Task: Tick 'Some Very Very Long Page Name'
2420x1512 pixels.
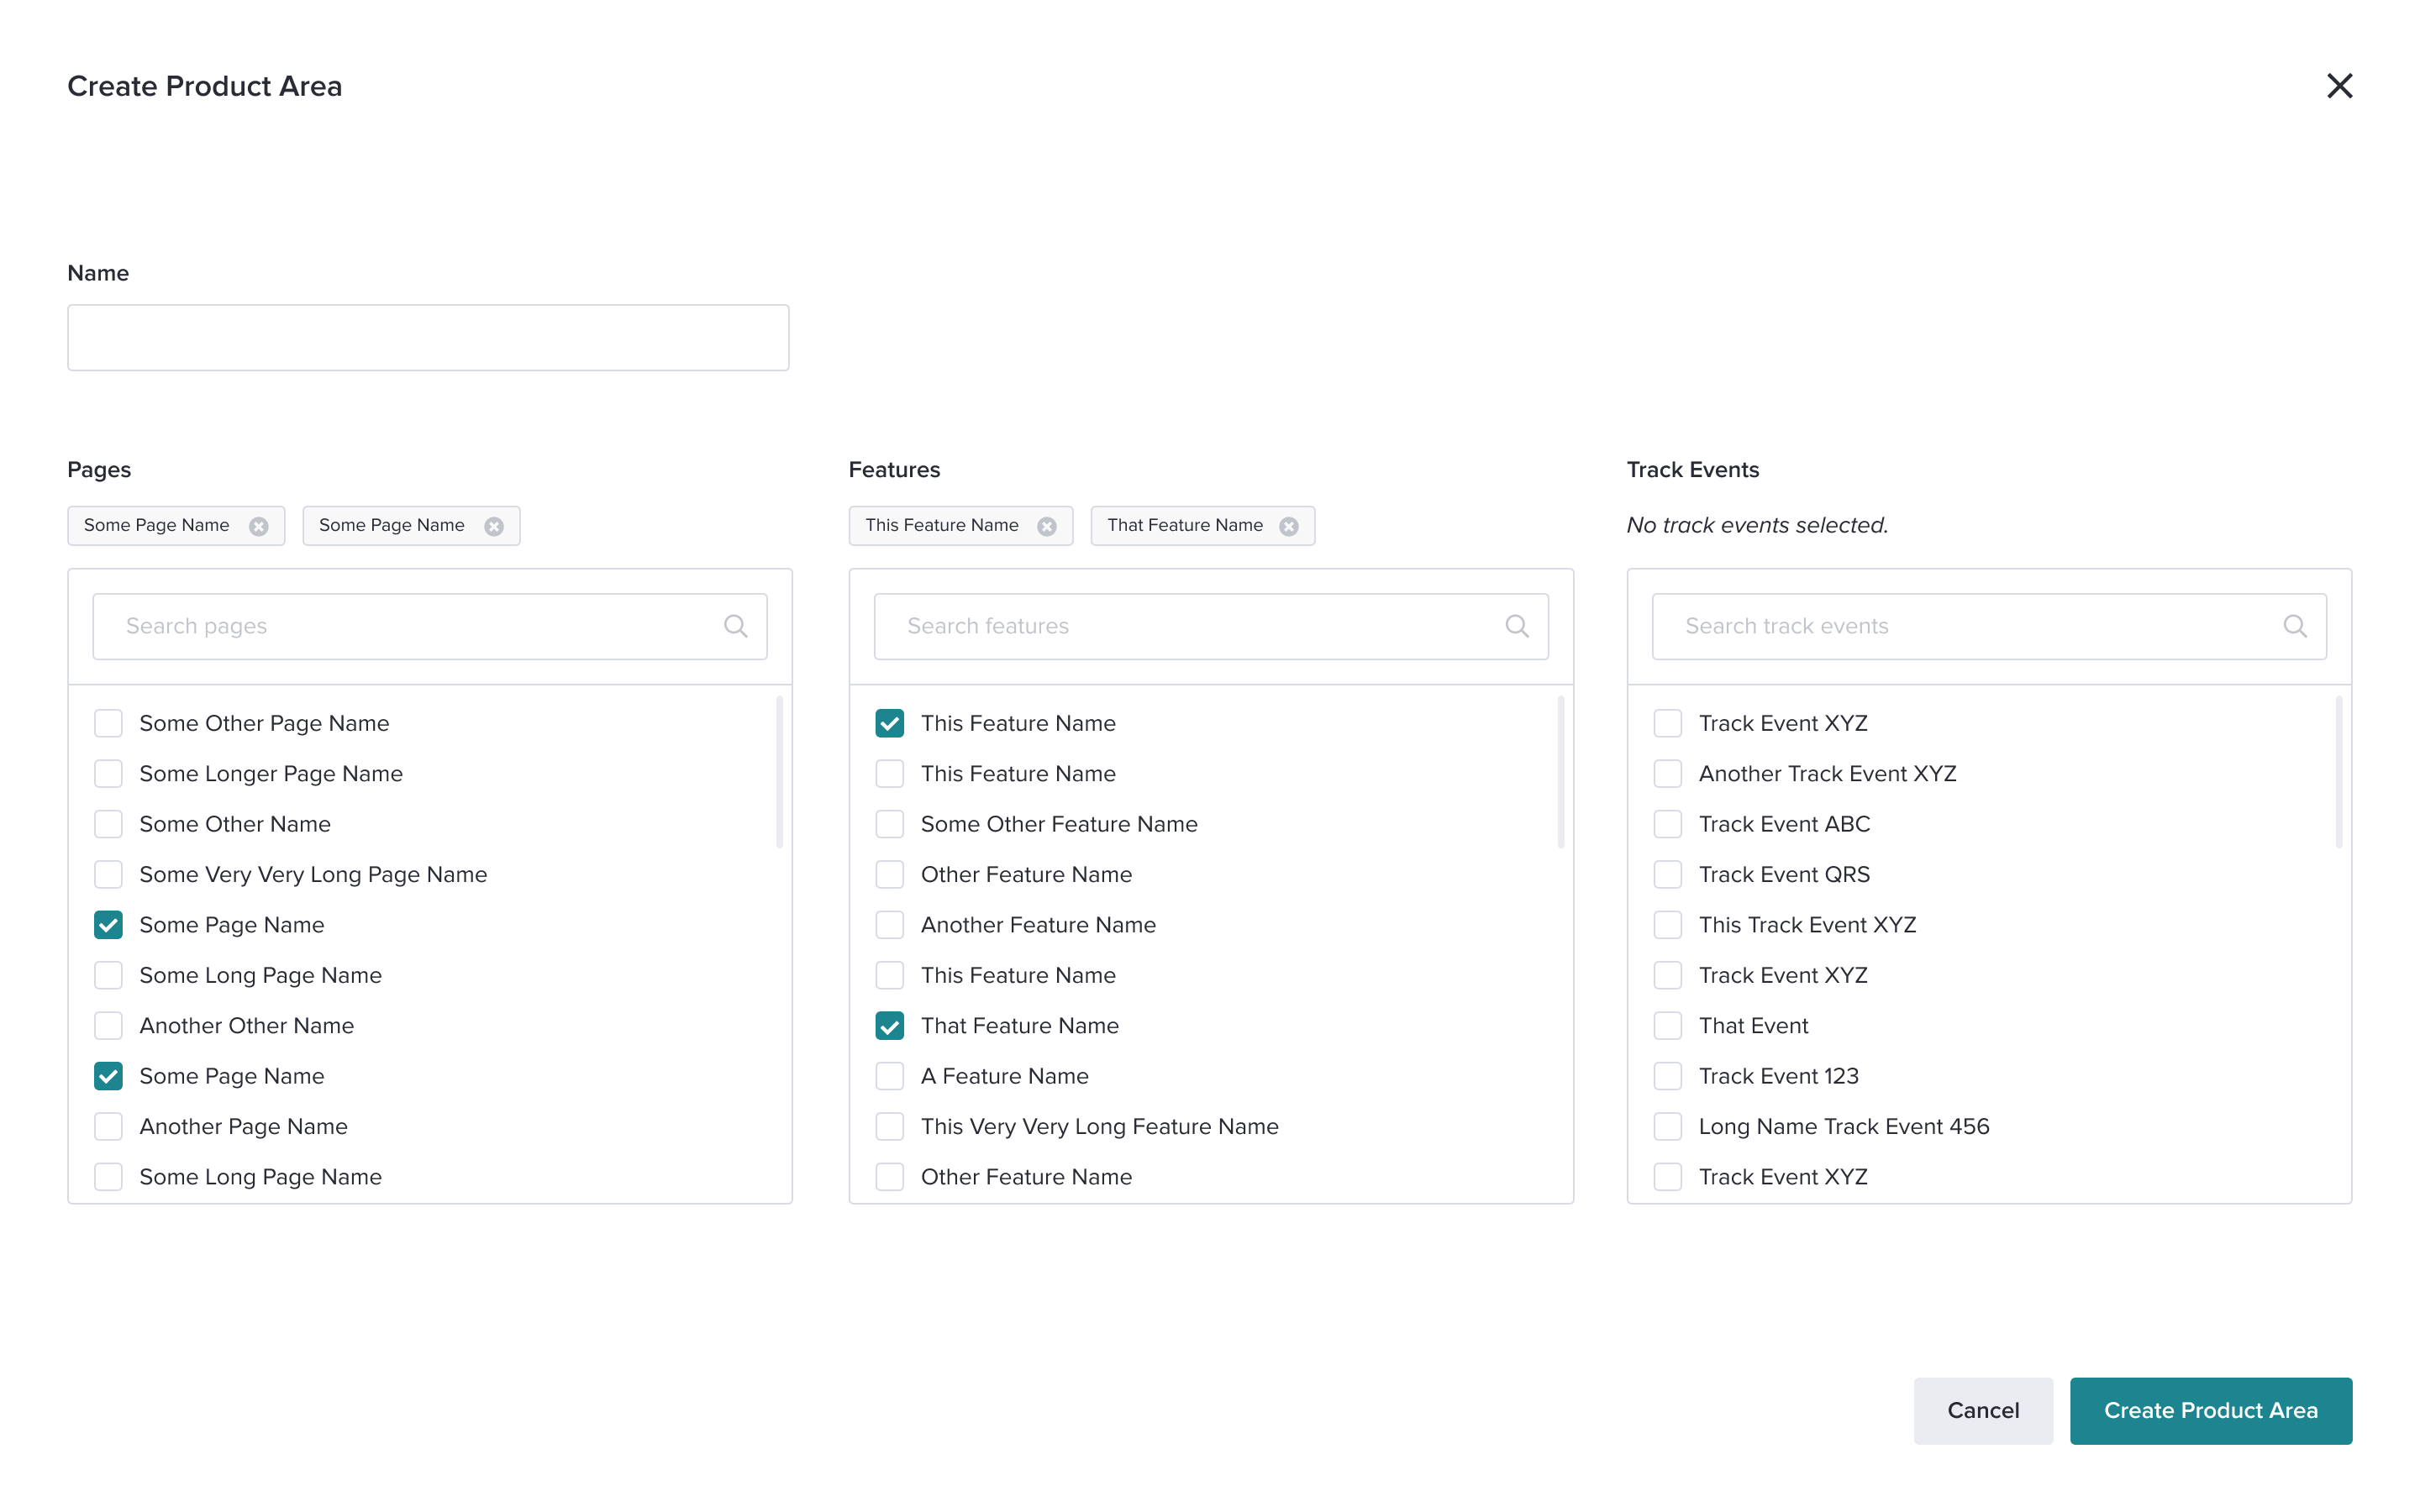Action: click(108, 874)
